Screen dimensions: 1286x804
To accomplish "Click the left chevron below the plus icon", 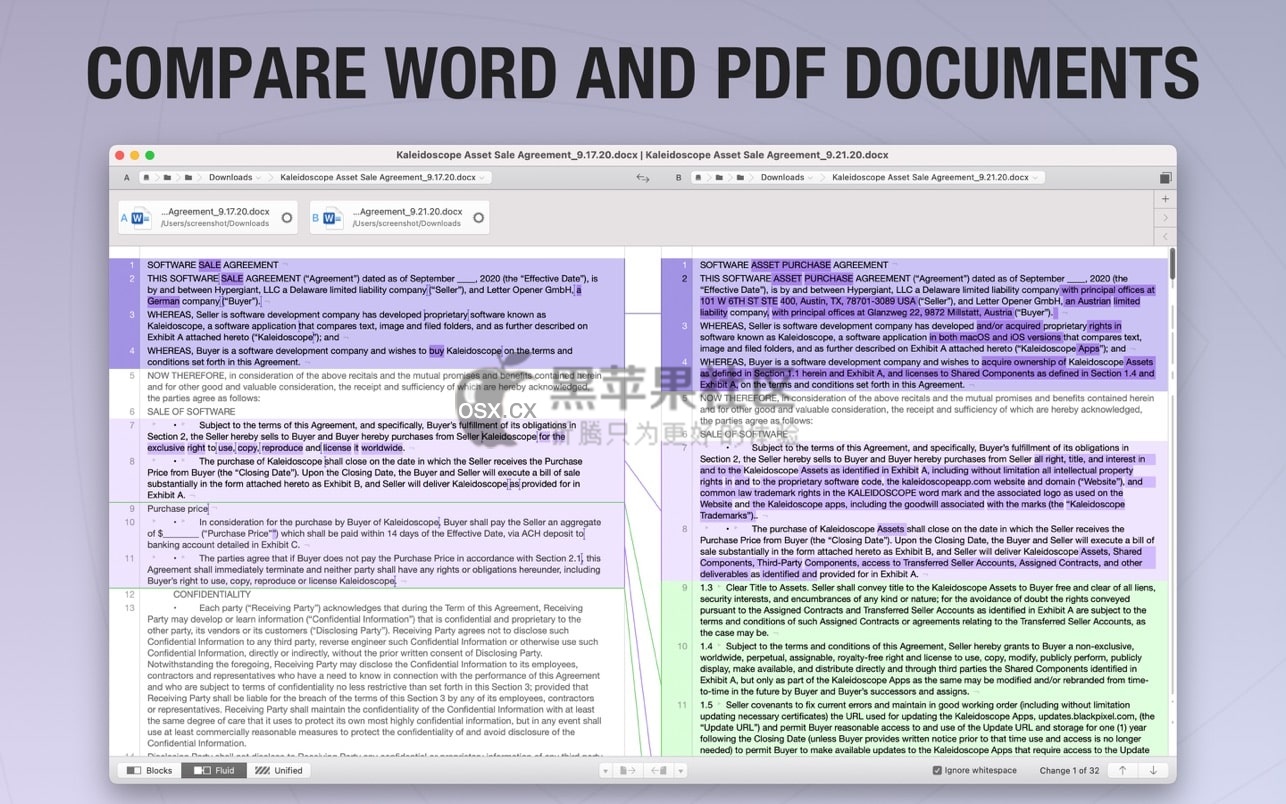I will click(1165, 236).
